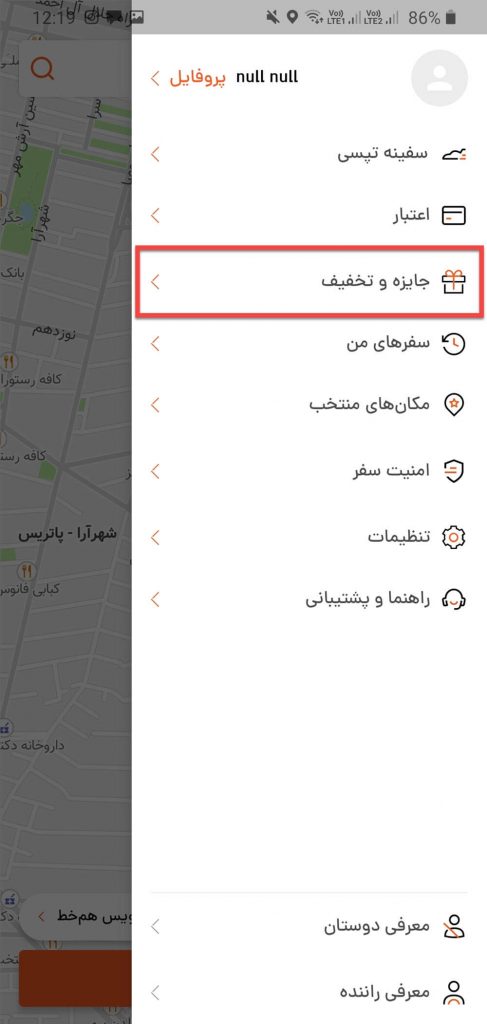Tap the battery icon in status bar
This screenshot has width=487, height=1024.
(x=450, y=18)
